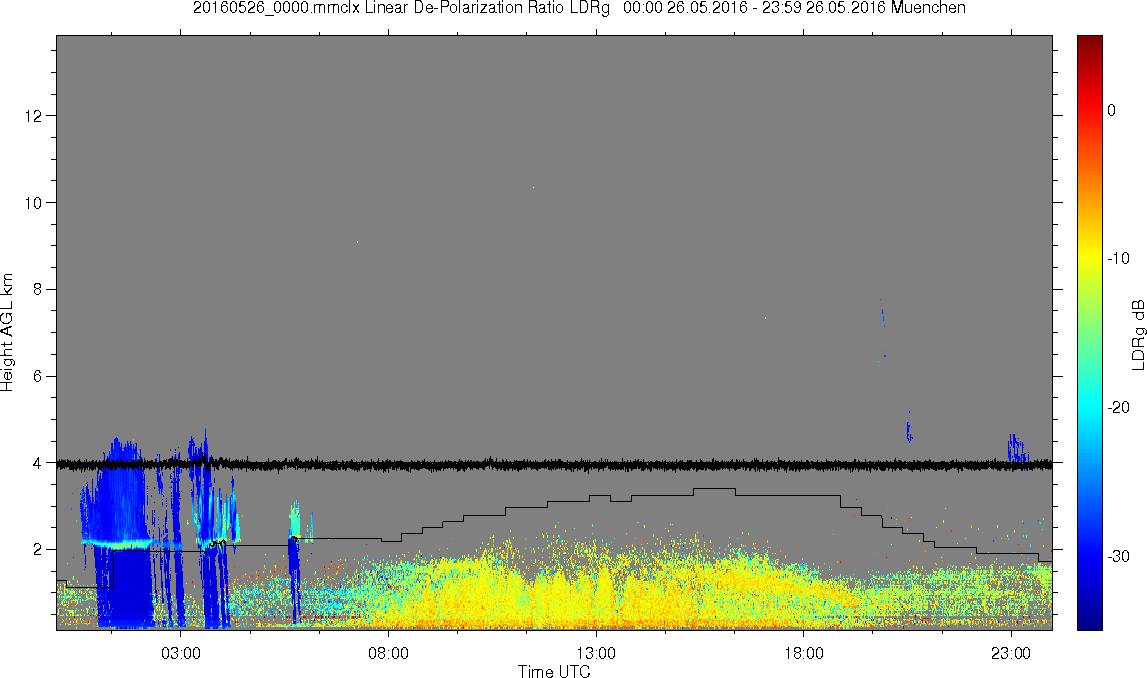Click the 18:00 time tick label
This screenshot has height=678, width=1147.
pyautogui.click(x=804, y=653)
